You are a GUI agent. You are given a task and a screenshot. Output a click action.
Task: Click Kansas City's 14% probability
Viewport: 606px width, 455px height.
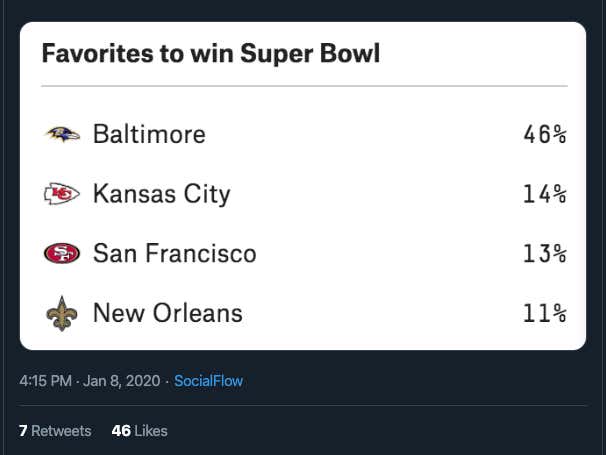click(x=545, y=194)
